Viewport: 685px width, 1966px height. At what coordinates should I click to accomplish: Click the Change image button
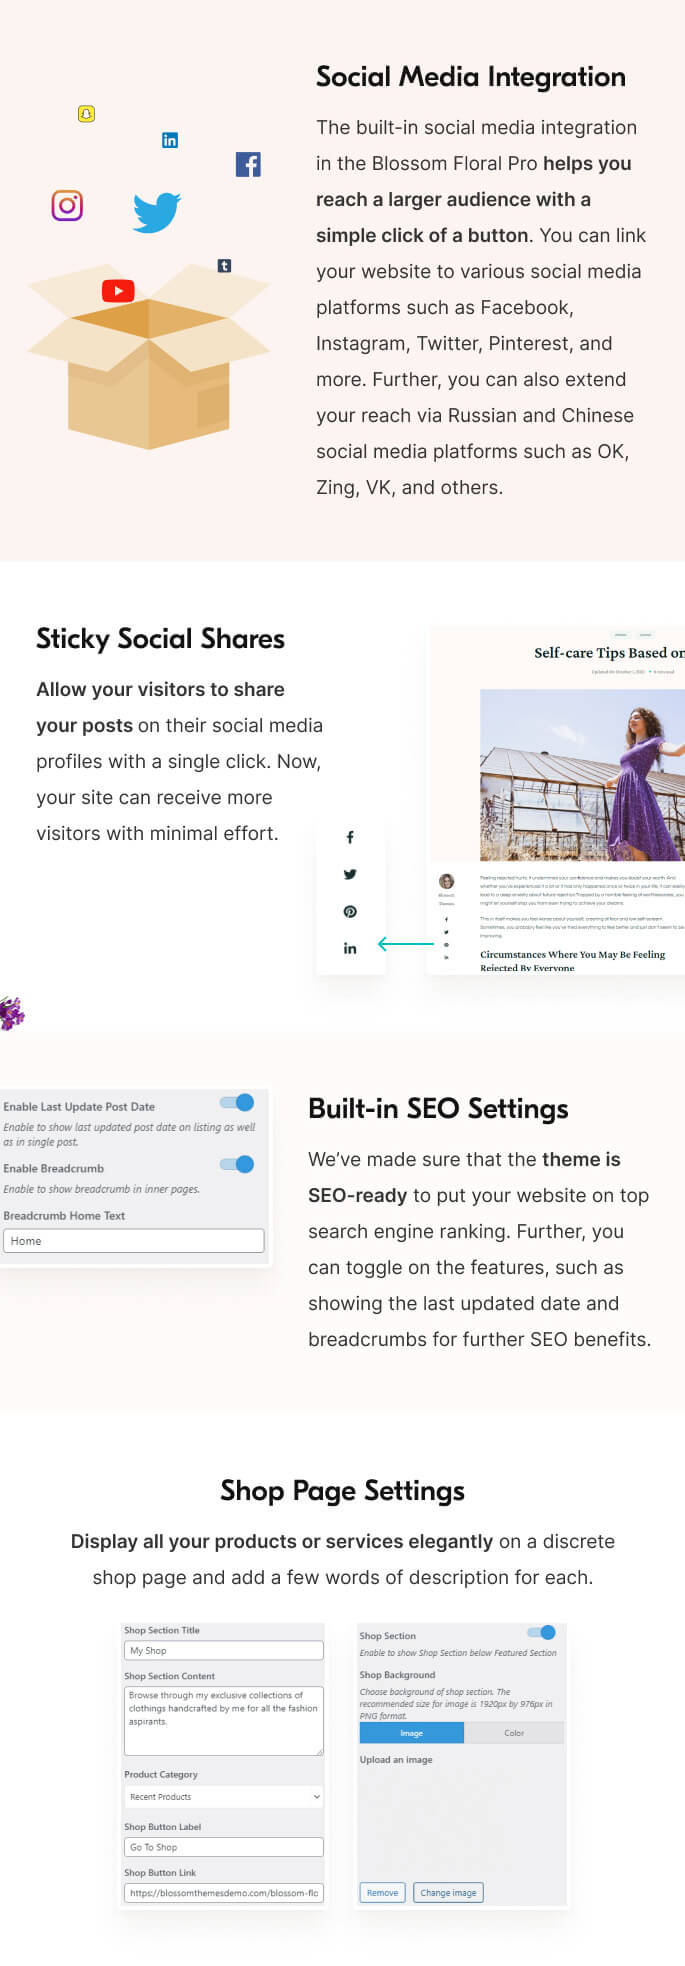(448, 1892)
